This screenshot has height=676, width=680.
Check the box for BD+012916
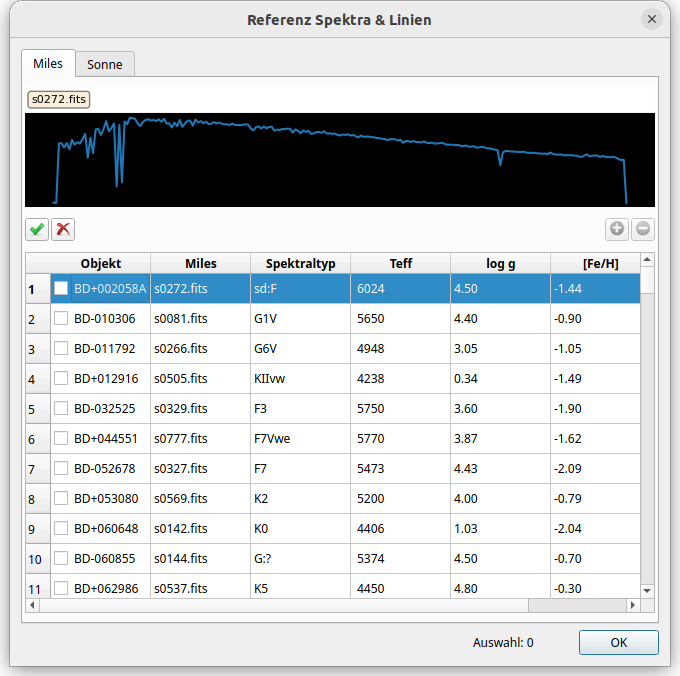click(61, 378)
